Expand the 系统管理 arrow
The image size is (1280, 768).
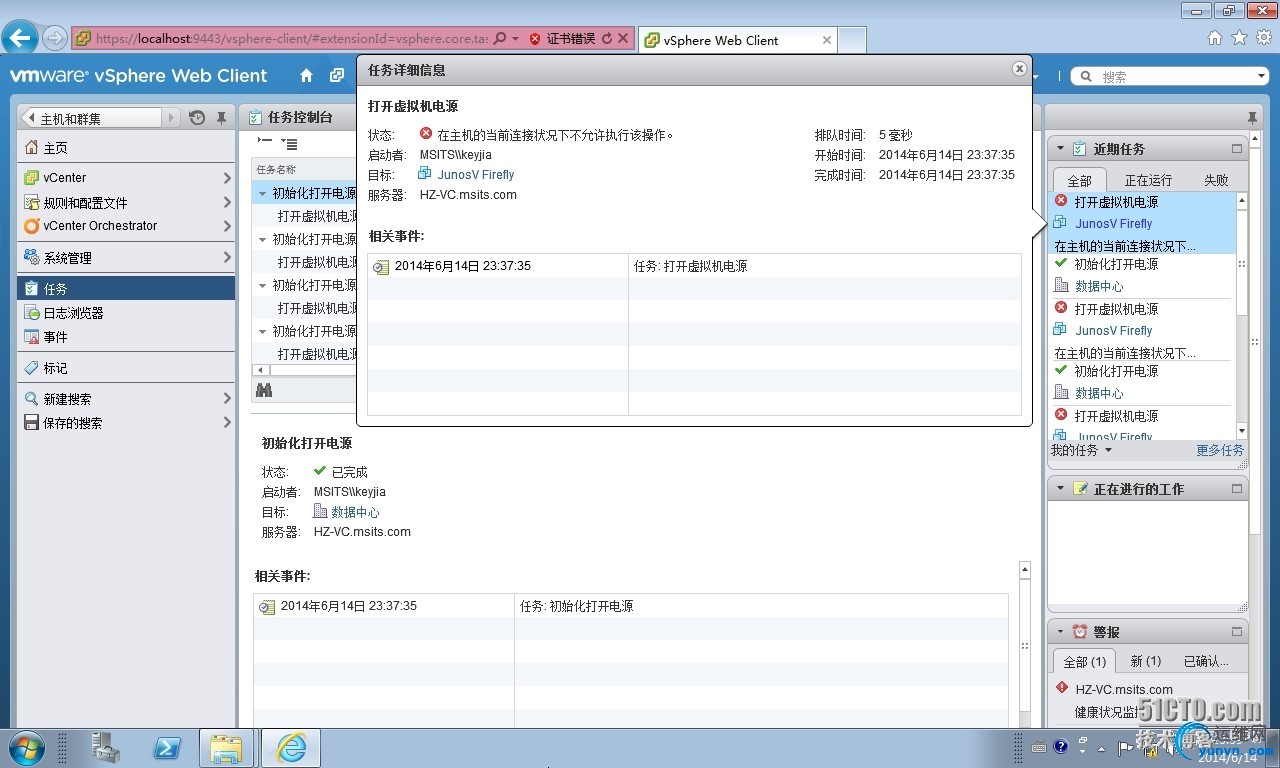(x=227, y=257)
